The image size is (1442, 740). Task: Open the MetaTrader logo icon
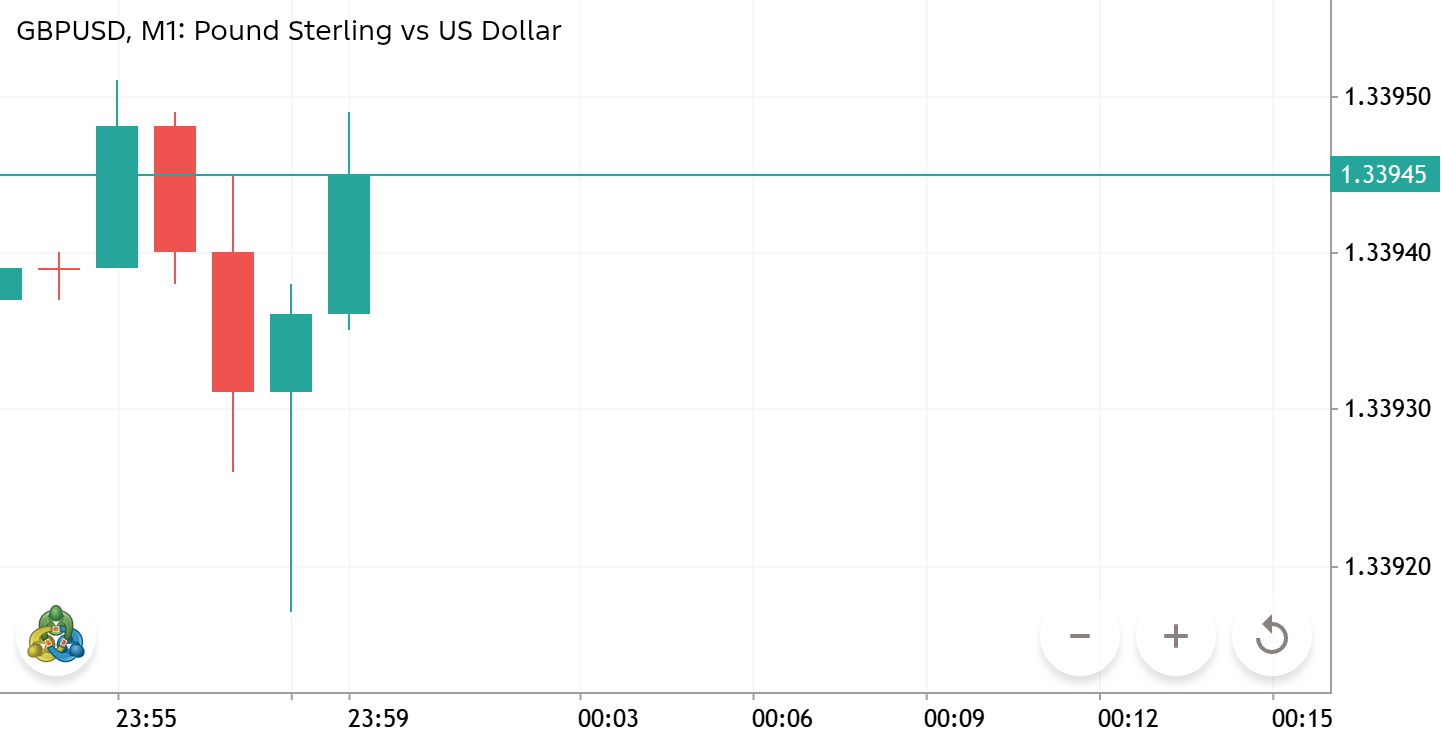coord(56,634)
